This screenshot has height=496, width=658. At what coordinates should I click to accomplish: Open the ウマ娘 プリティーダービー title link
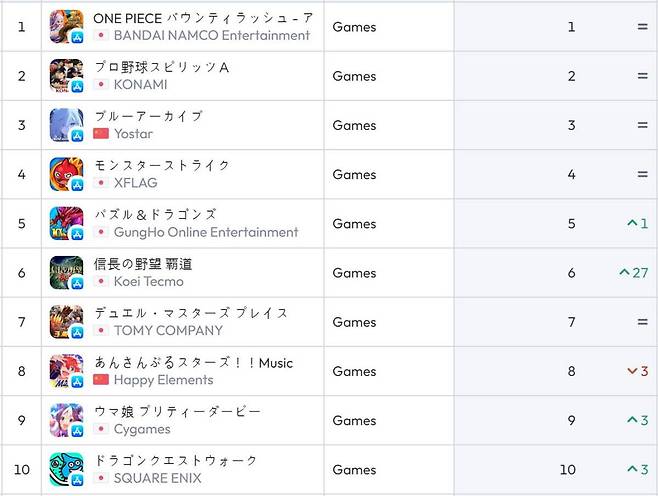176,411
